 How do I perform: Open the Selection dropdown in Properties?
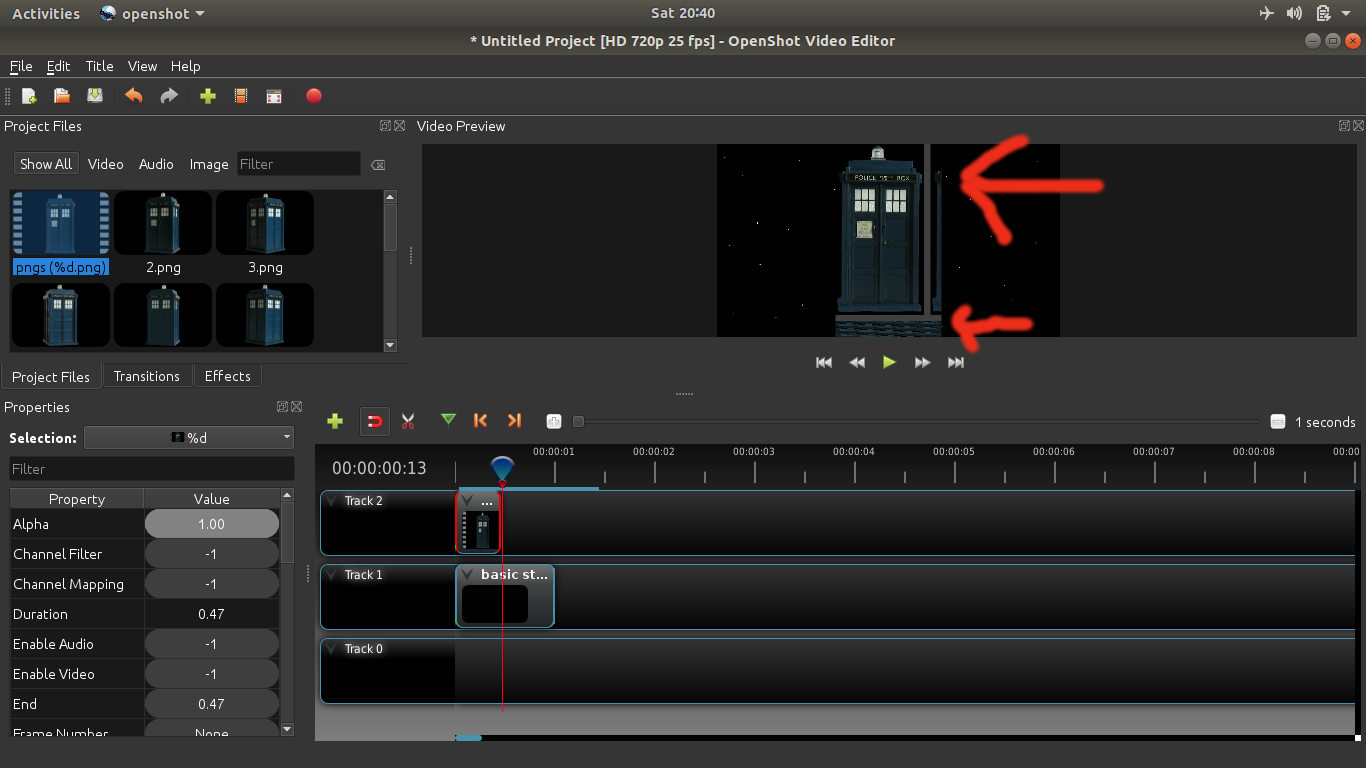coord(188,437)
